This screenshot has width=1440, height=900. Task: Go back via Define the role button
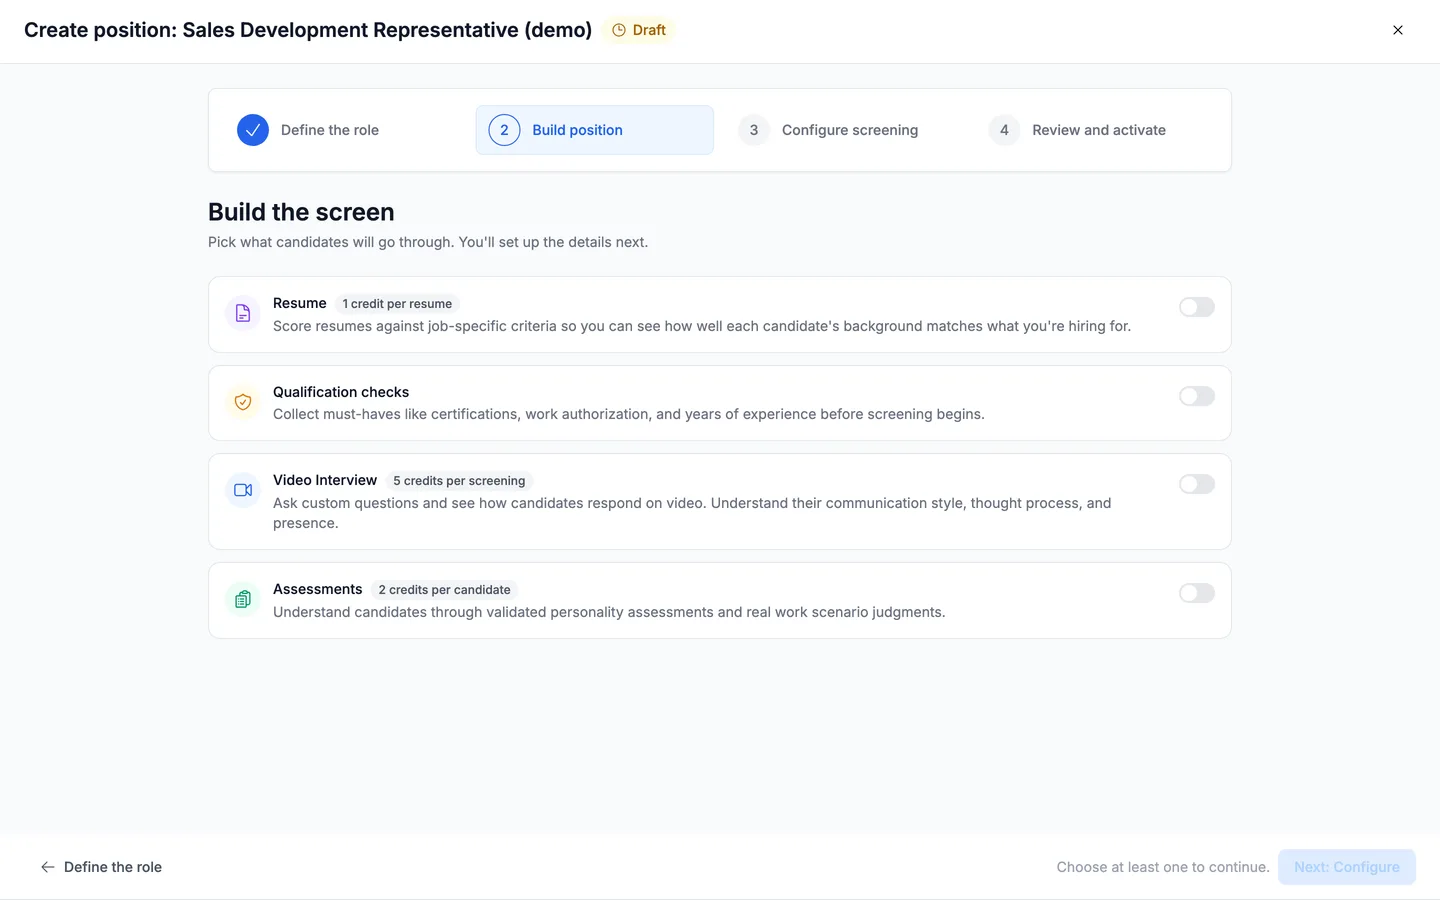[x=101, y=867]
